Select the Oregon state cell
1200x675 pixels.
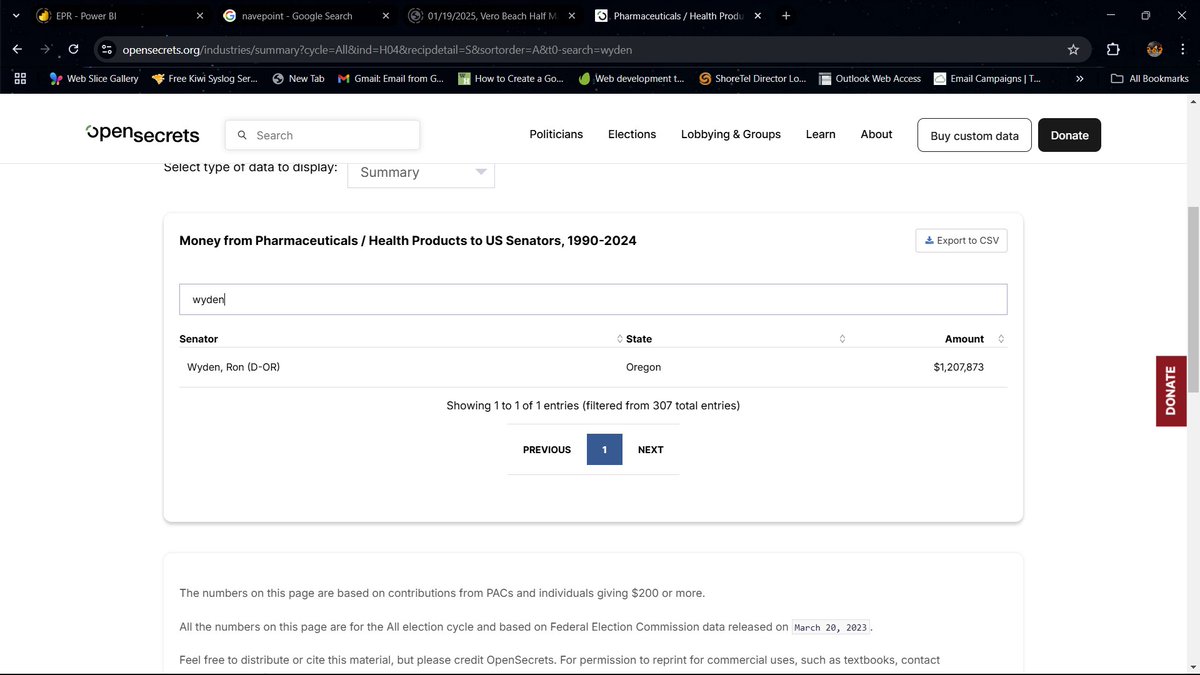point(643,367)
